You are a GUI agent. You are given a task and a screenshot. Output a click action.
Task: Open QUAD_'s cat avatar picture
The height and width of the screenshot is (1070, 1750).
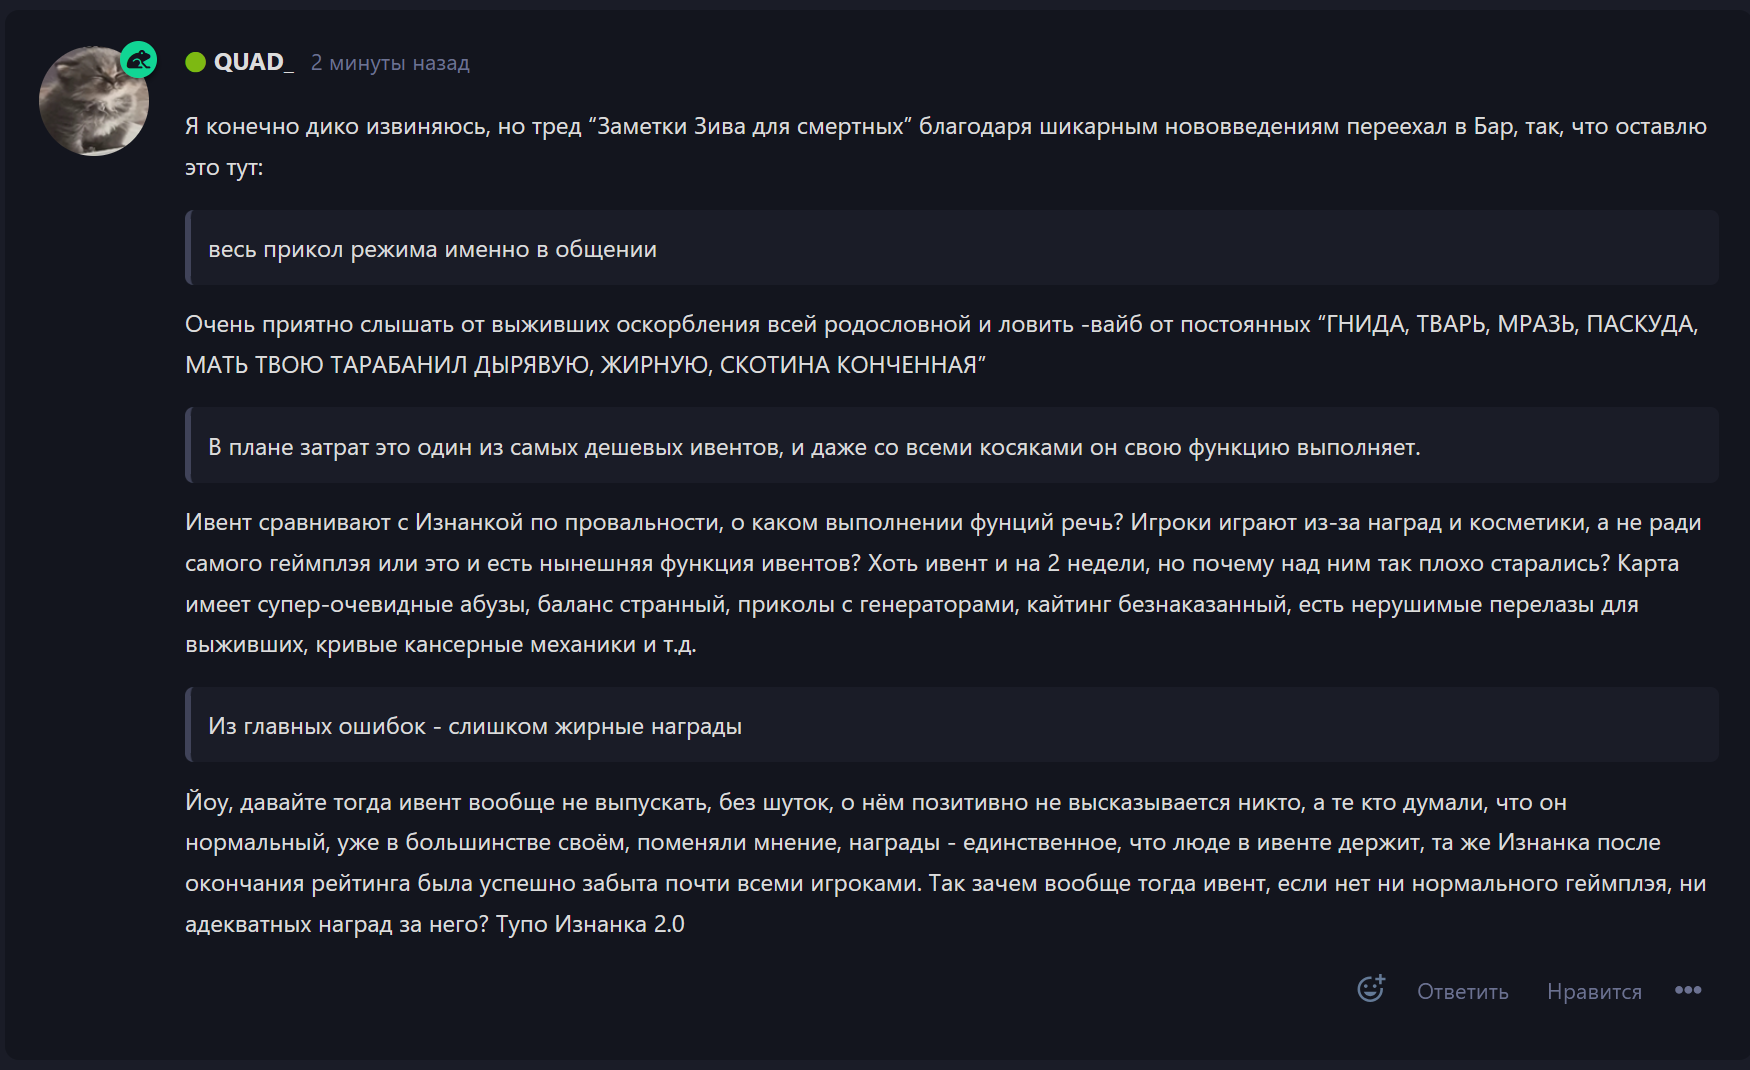[x=92, y=102]
